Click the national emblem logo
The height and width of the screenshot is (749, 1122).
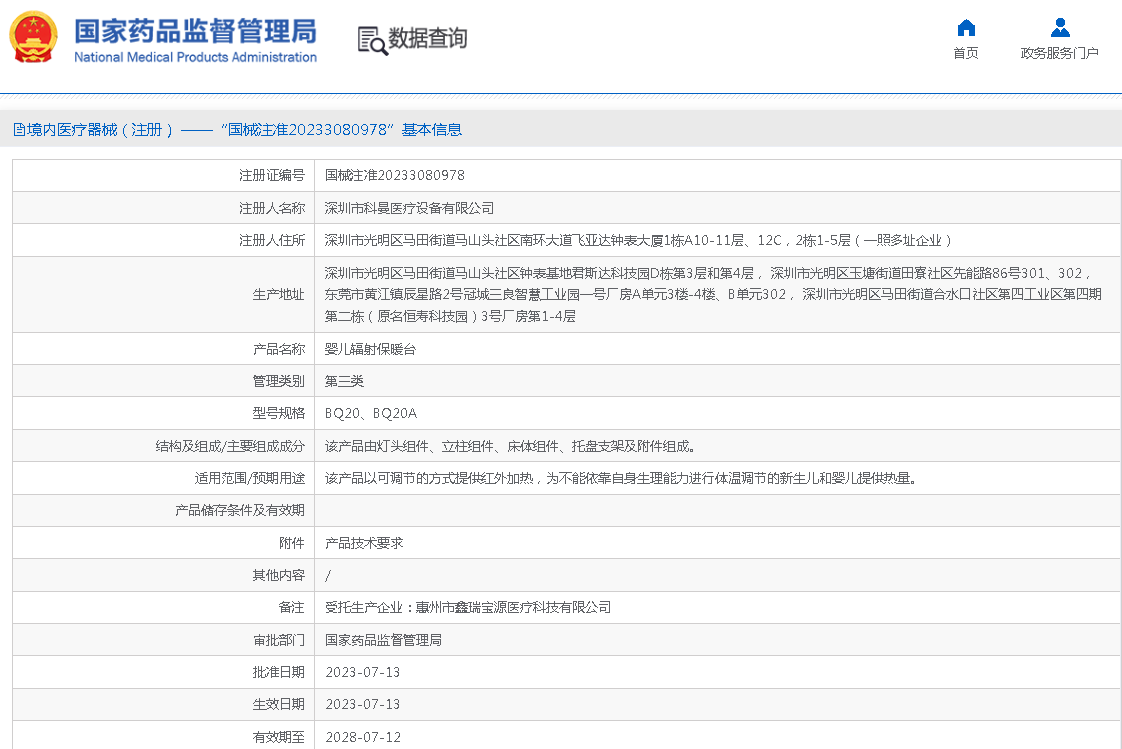tap(34, 38)
